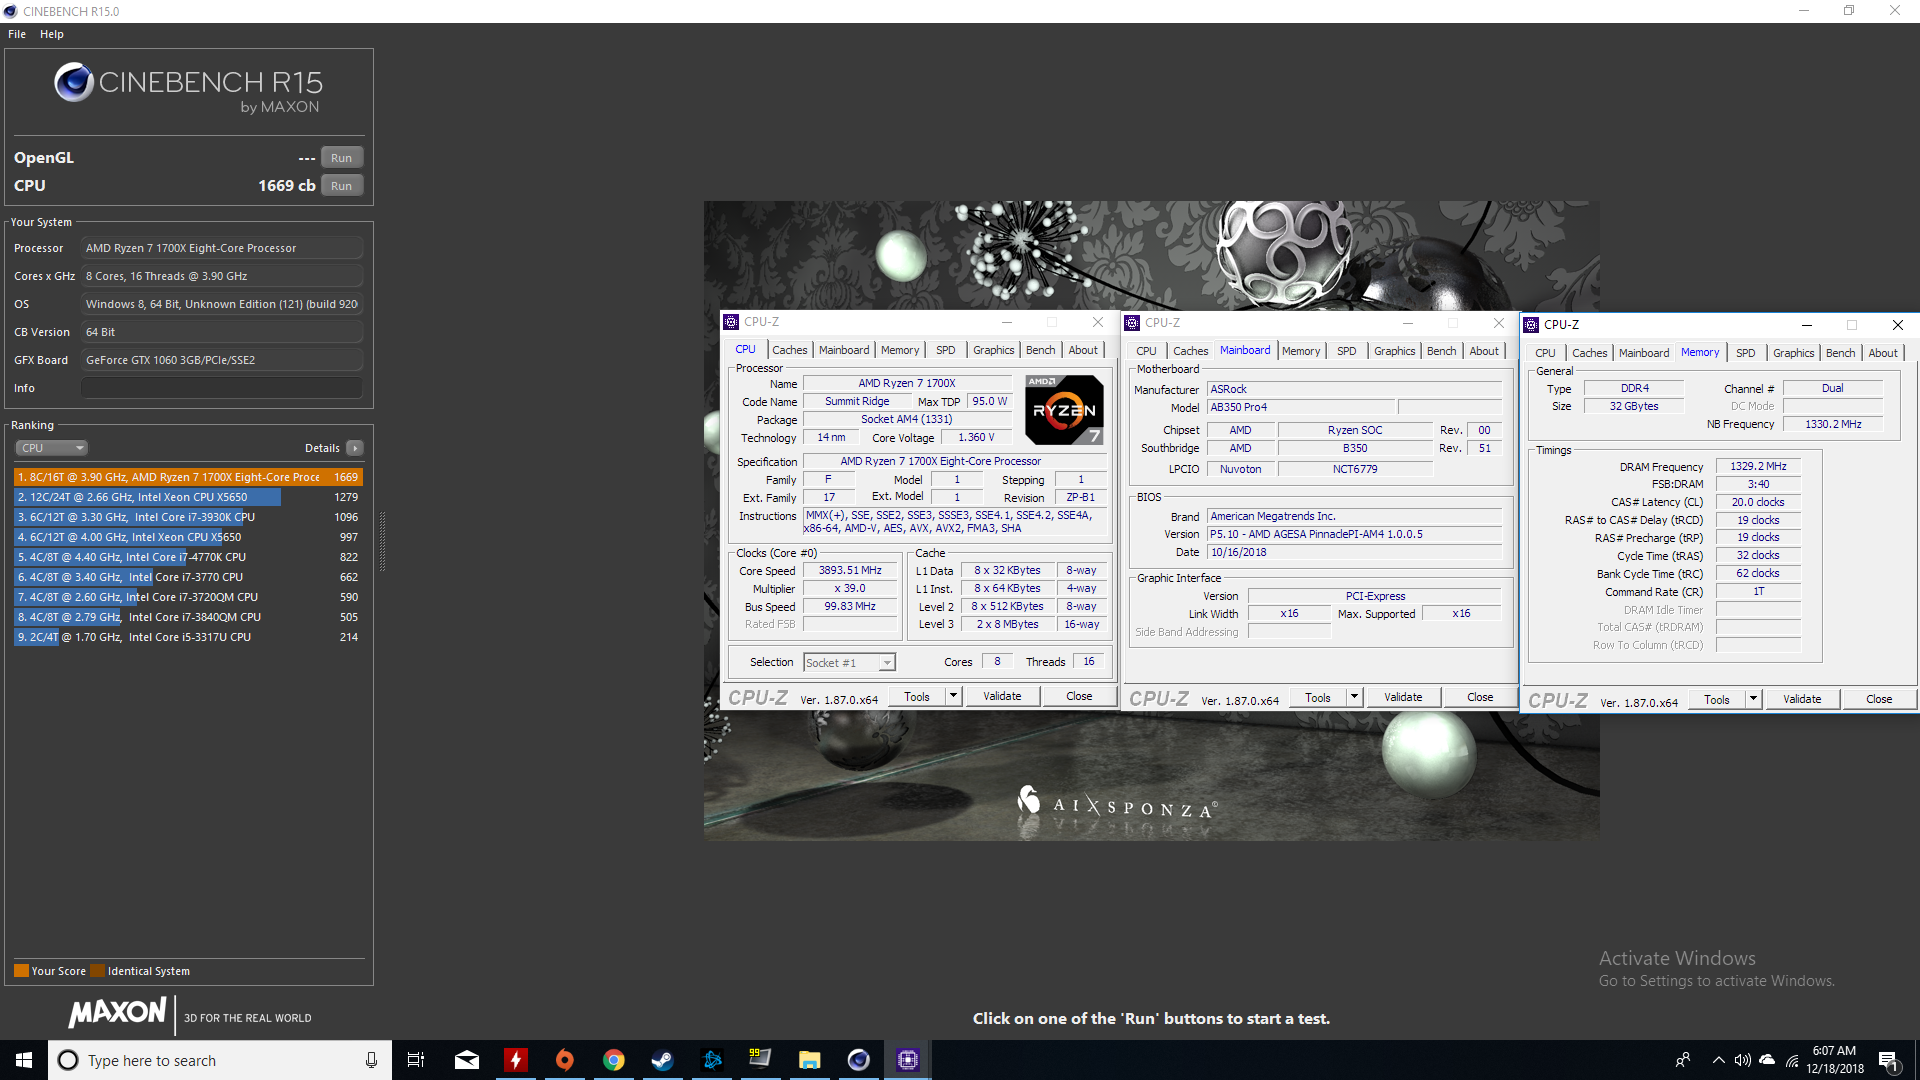Switch to SPD tab in Mainboard CPU-Z window
The width and height of the screenshot is (1920, 1080).
1347,351
